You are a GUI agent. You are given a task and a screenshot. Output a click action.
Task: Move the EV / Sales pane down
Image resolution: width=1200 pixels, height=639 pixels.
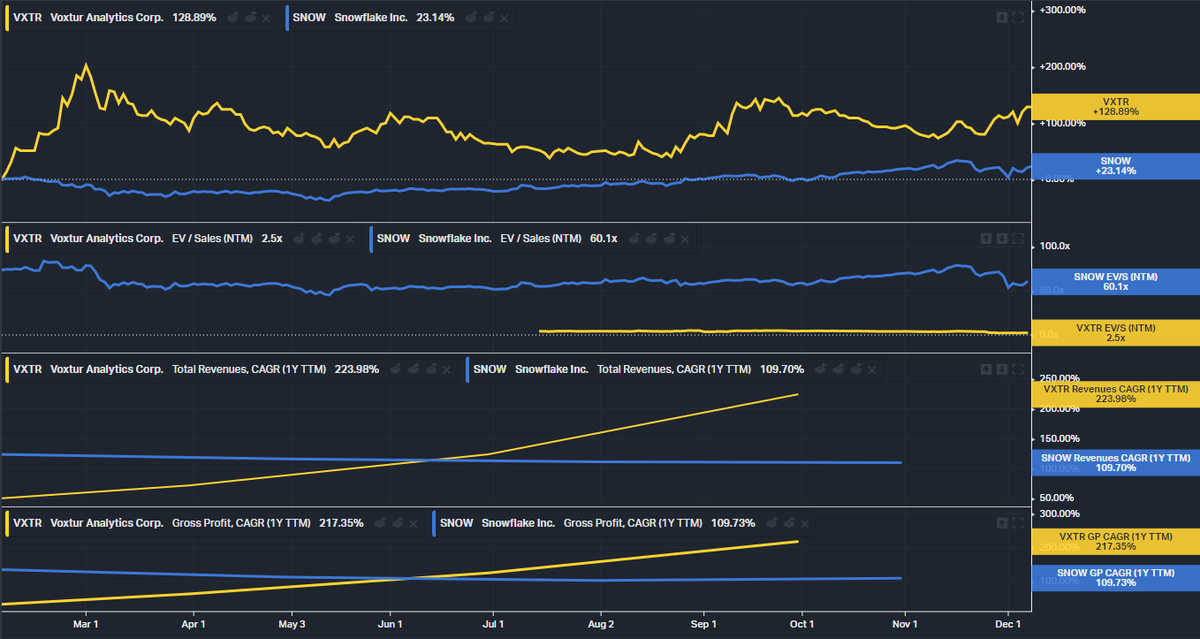1003,239
